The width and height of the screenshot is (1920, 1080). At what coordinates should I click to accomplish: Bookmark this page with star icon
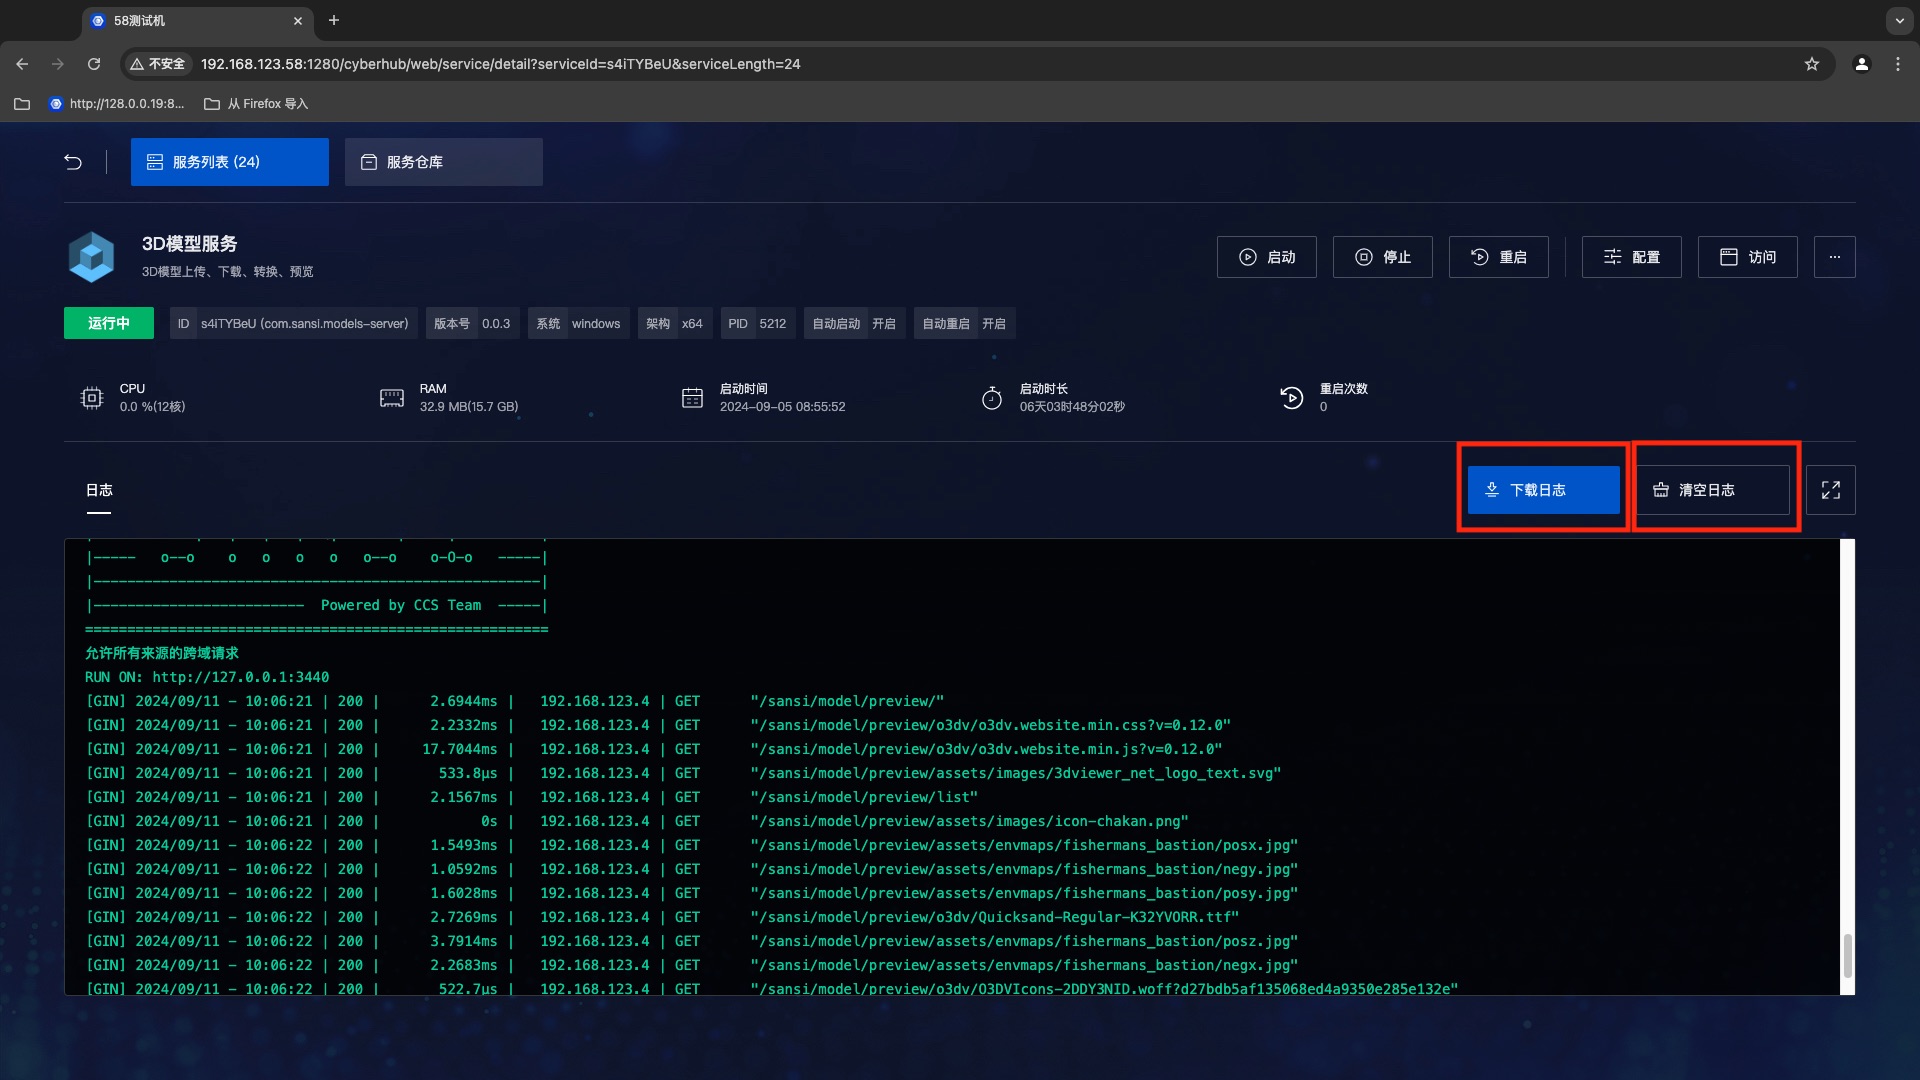[1811, 64]
